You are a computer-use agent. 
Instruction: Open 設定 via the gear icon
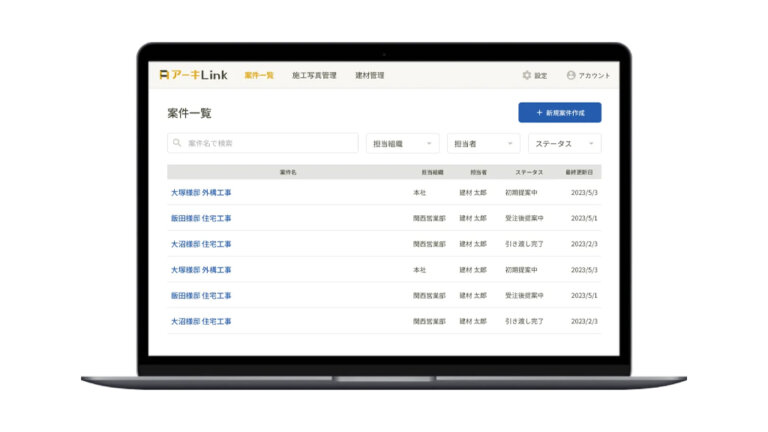point(527,75)
